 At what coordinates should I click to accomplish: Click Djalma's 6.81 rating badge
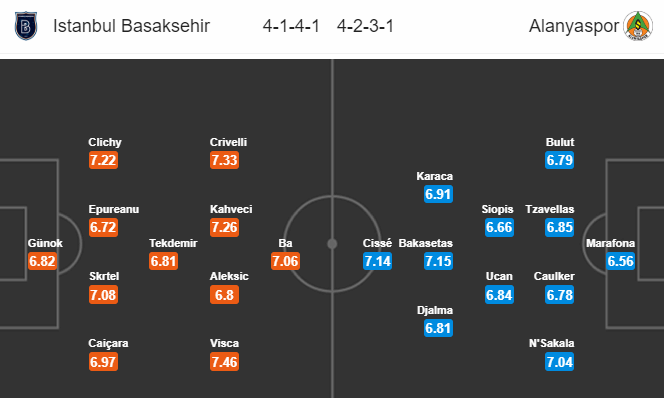[x=438, y=328]
